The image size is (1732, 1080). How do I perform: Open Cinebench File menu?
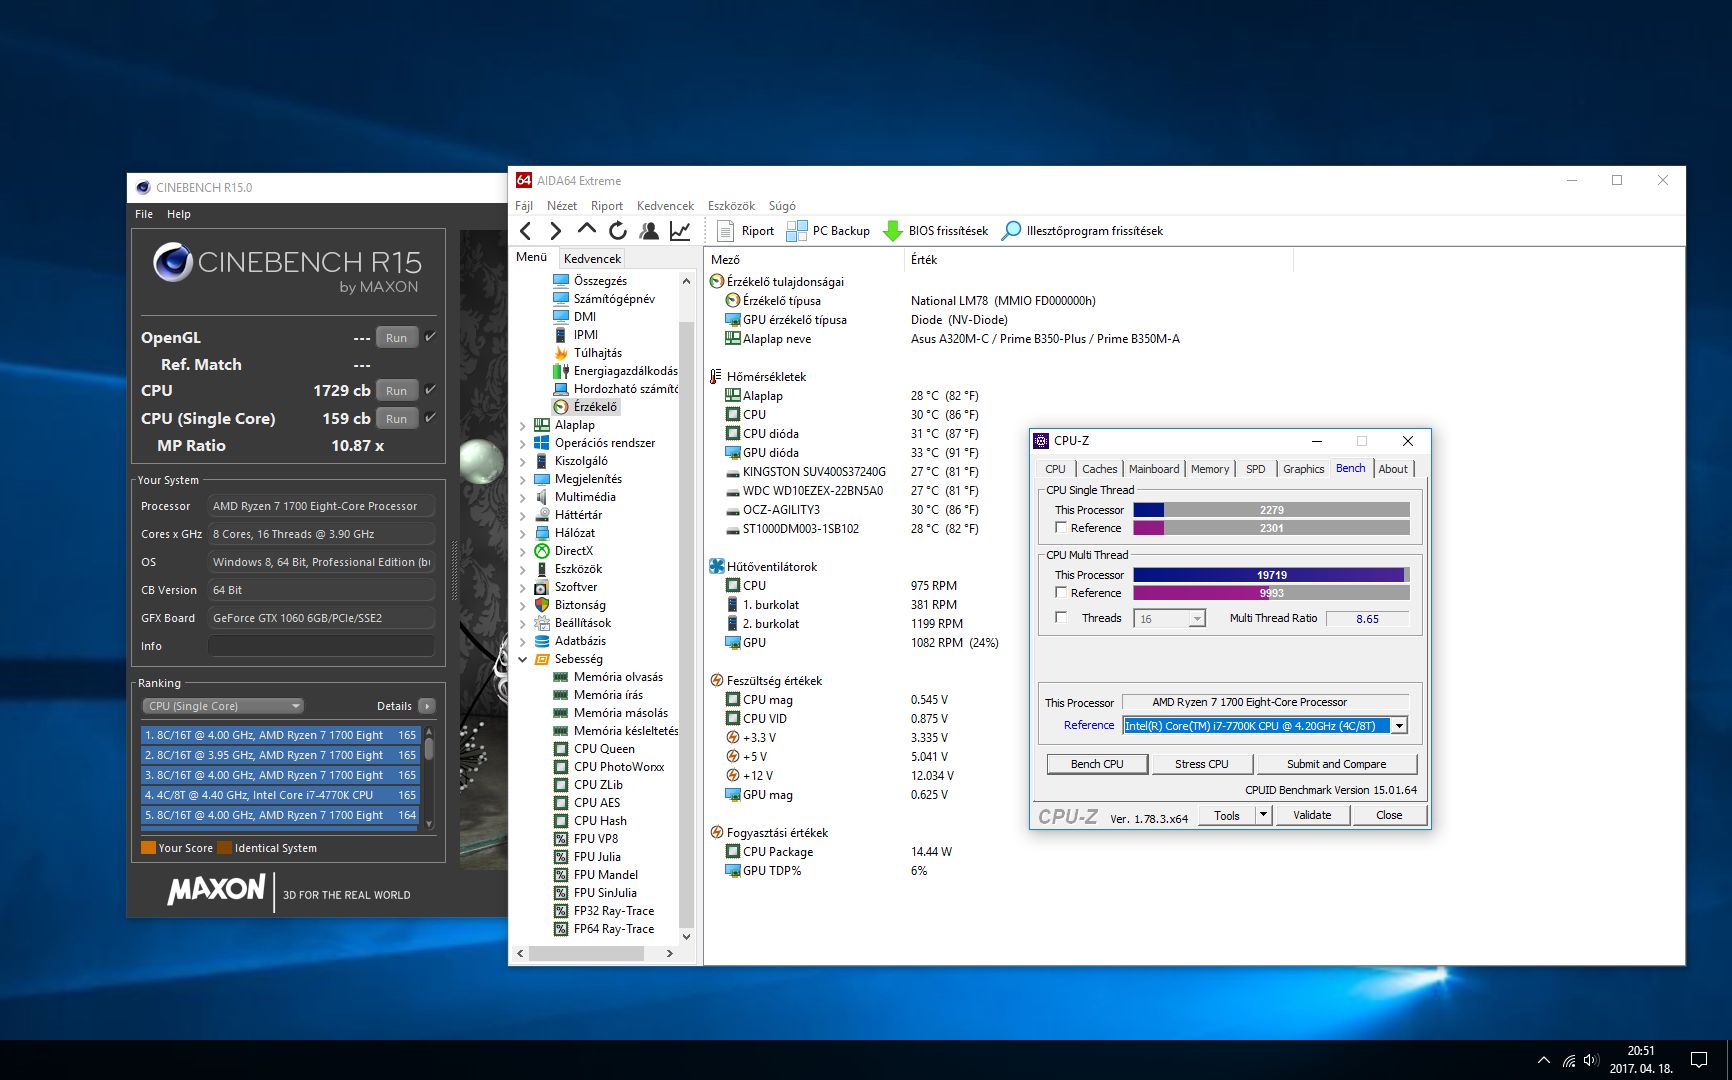tap(144, 214)
